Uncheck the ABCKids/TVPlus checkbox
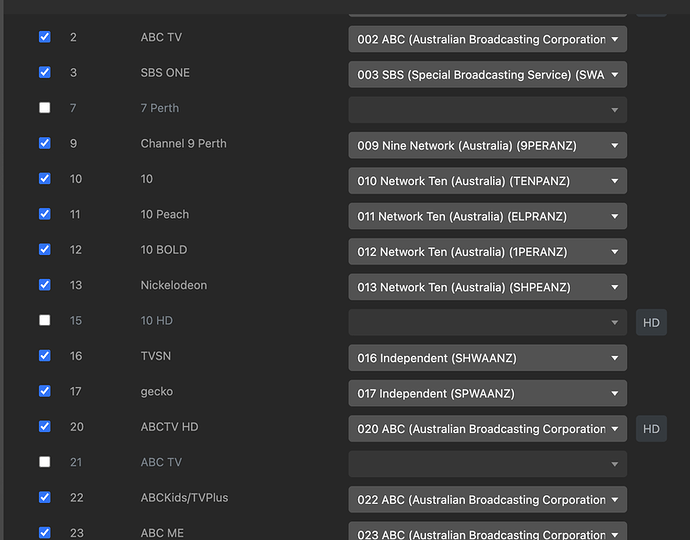 (44, 497)
